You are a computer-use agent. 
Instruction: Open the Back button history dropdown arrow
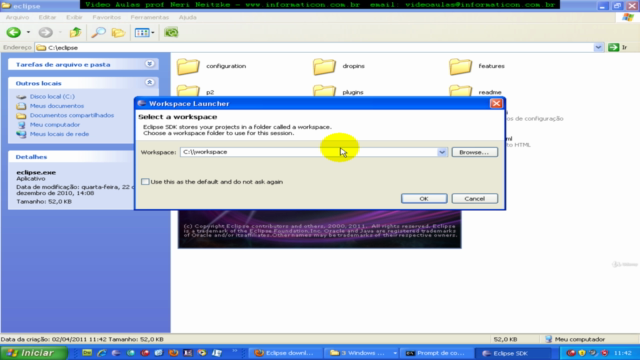click(28, 32)
